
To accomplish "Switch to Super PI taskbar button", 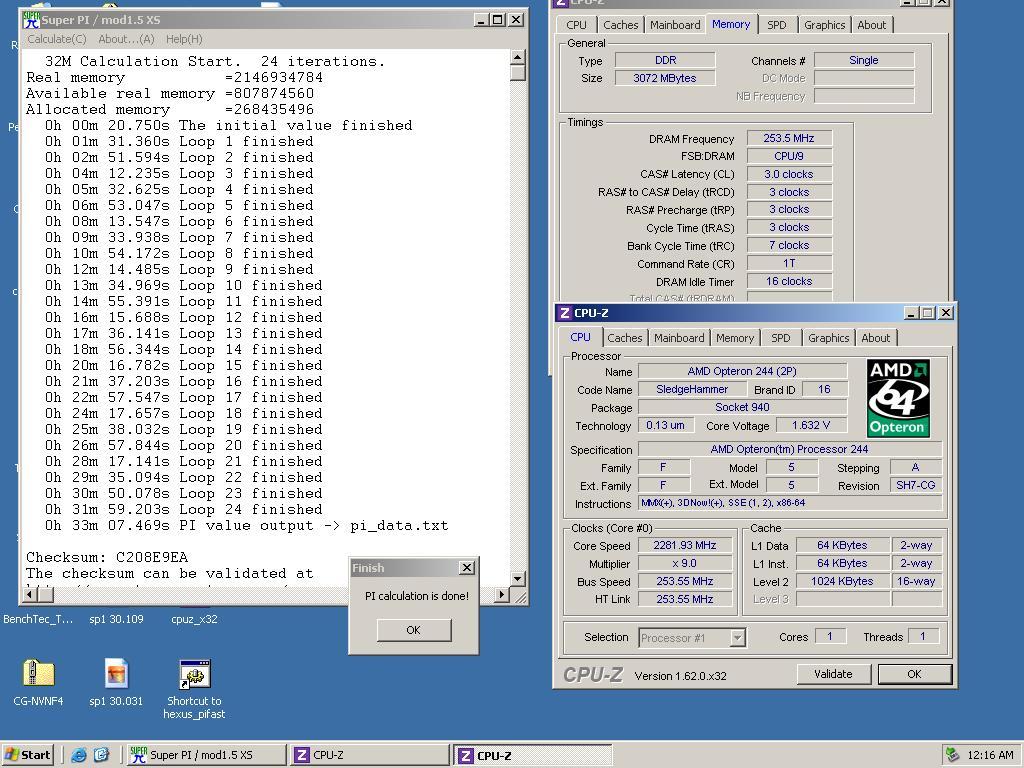I will click(x=206, y=755).
